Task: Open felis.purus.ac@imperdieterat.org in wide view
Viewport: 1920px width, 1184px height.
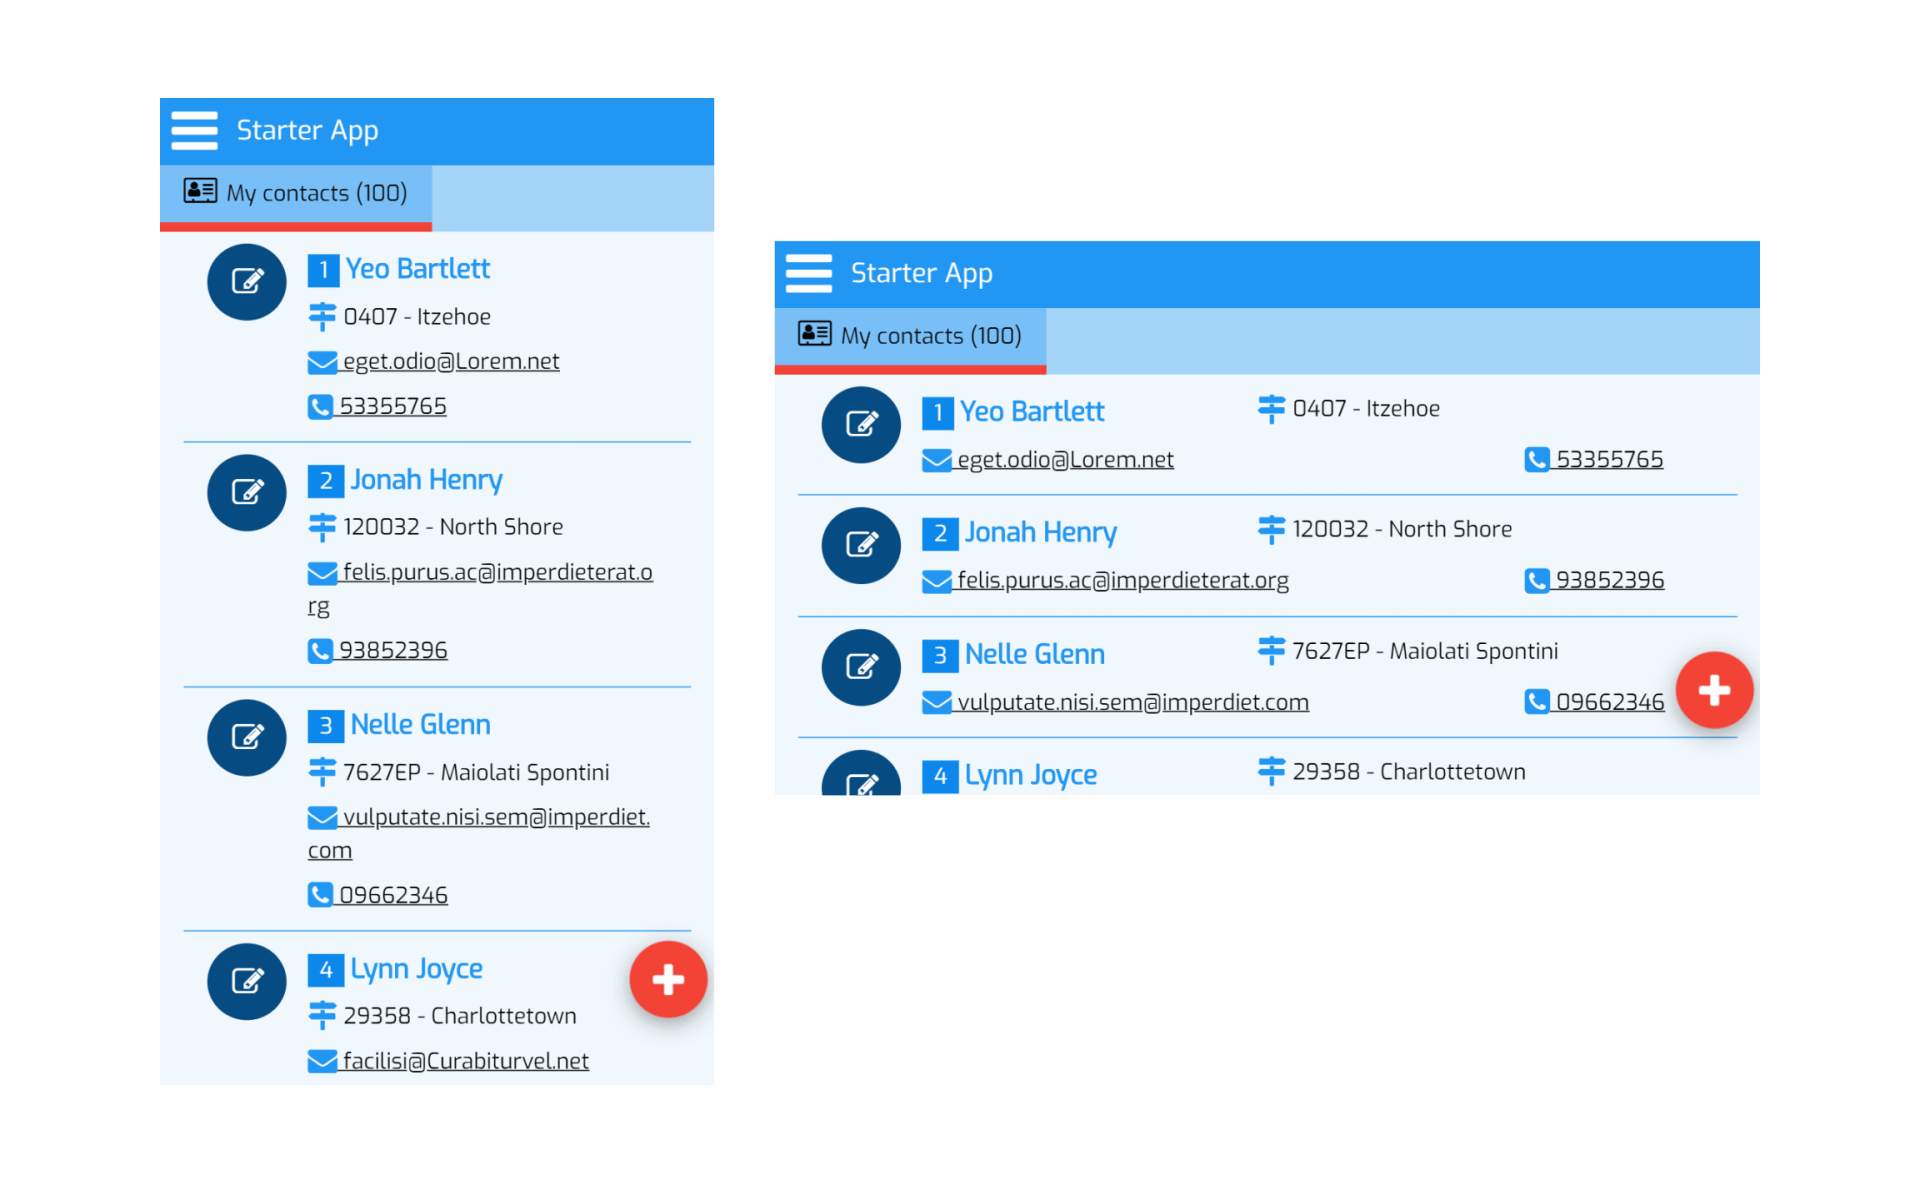Action: tap(1106, 581)
